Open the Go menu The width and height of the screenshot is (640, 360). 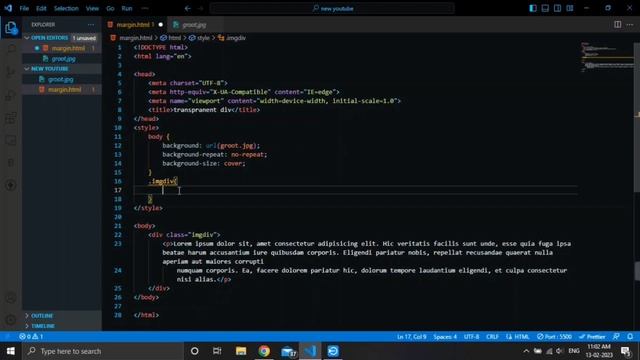pos(110,8)
